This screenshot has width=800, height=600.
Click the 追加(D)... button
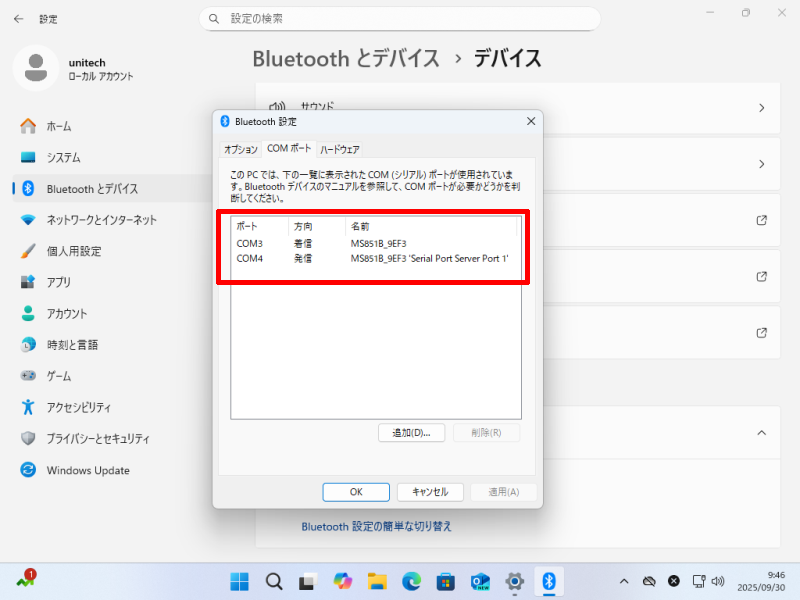pos(411,433)
